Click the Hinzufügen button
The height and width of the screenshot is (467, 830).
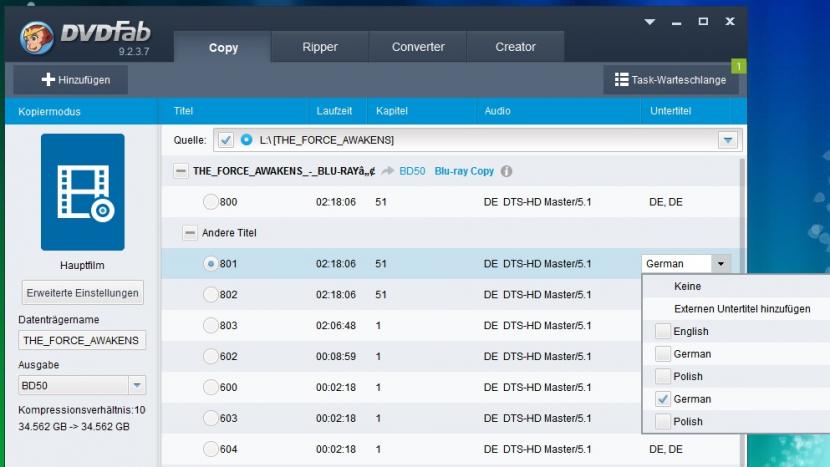coord(76,80)
